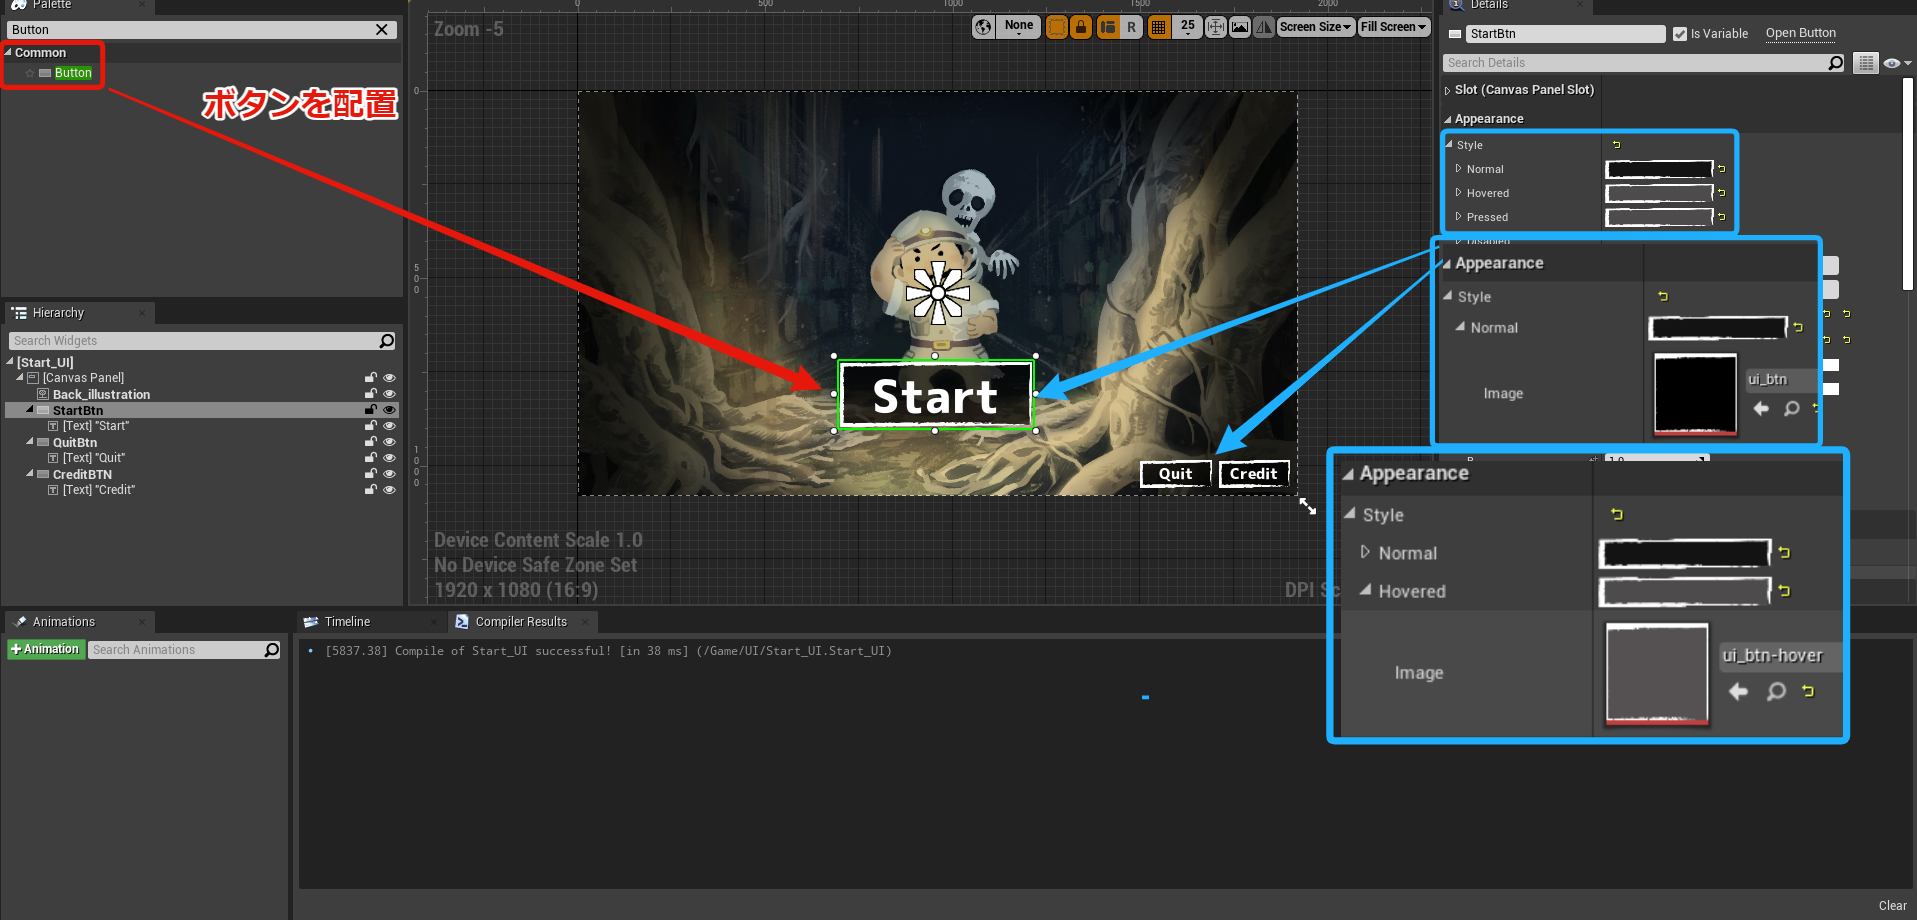
Task: Collapse the Appearance section in Details
Action: pyautogui.click(x=1447, y=119)
